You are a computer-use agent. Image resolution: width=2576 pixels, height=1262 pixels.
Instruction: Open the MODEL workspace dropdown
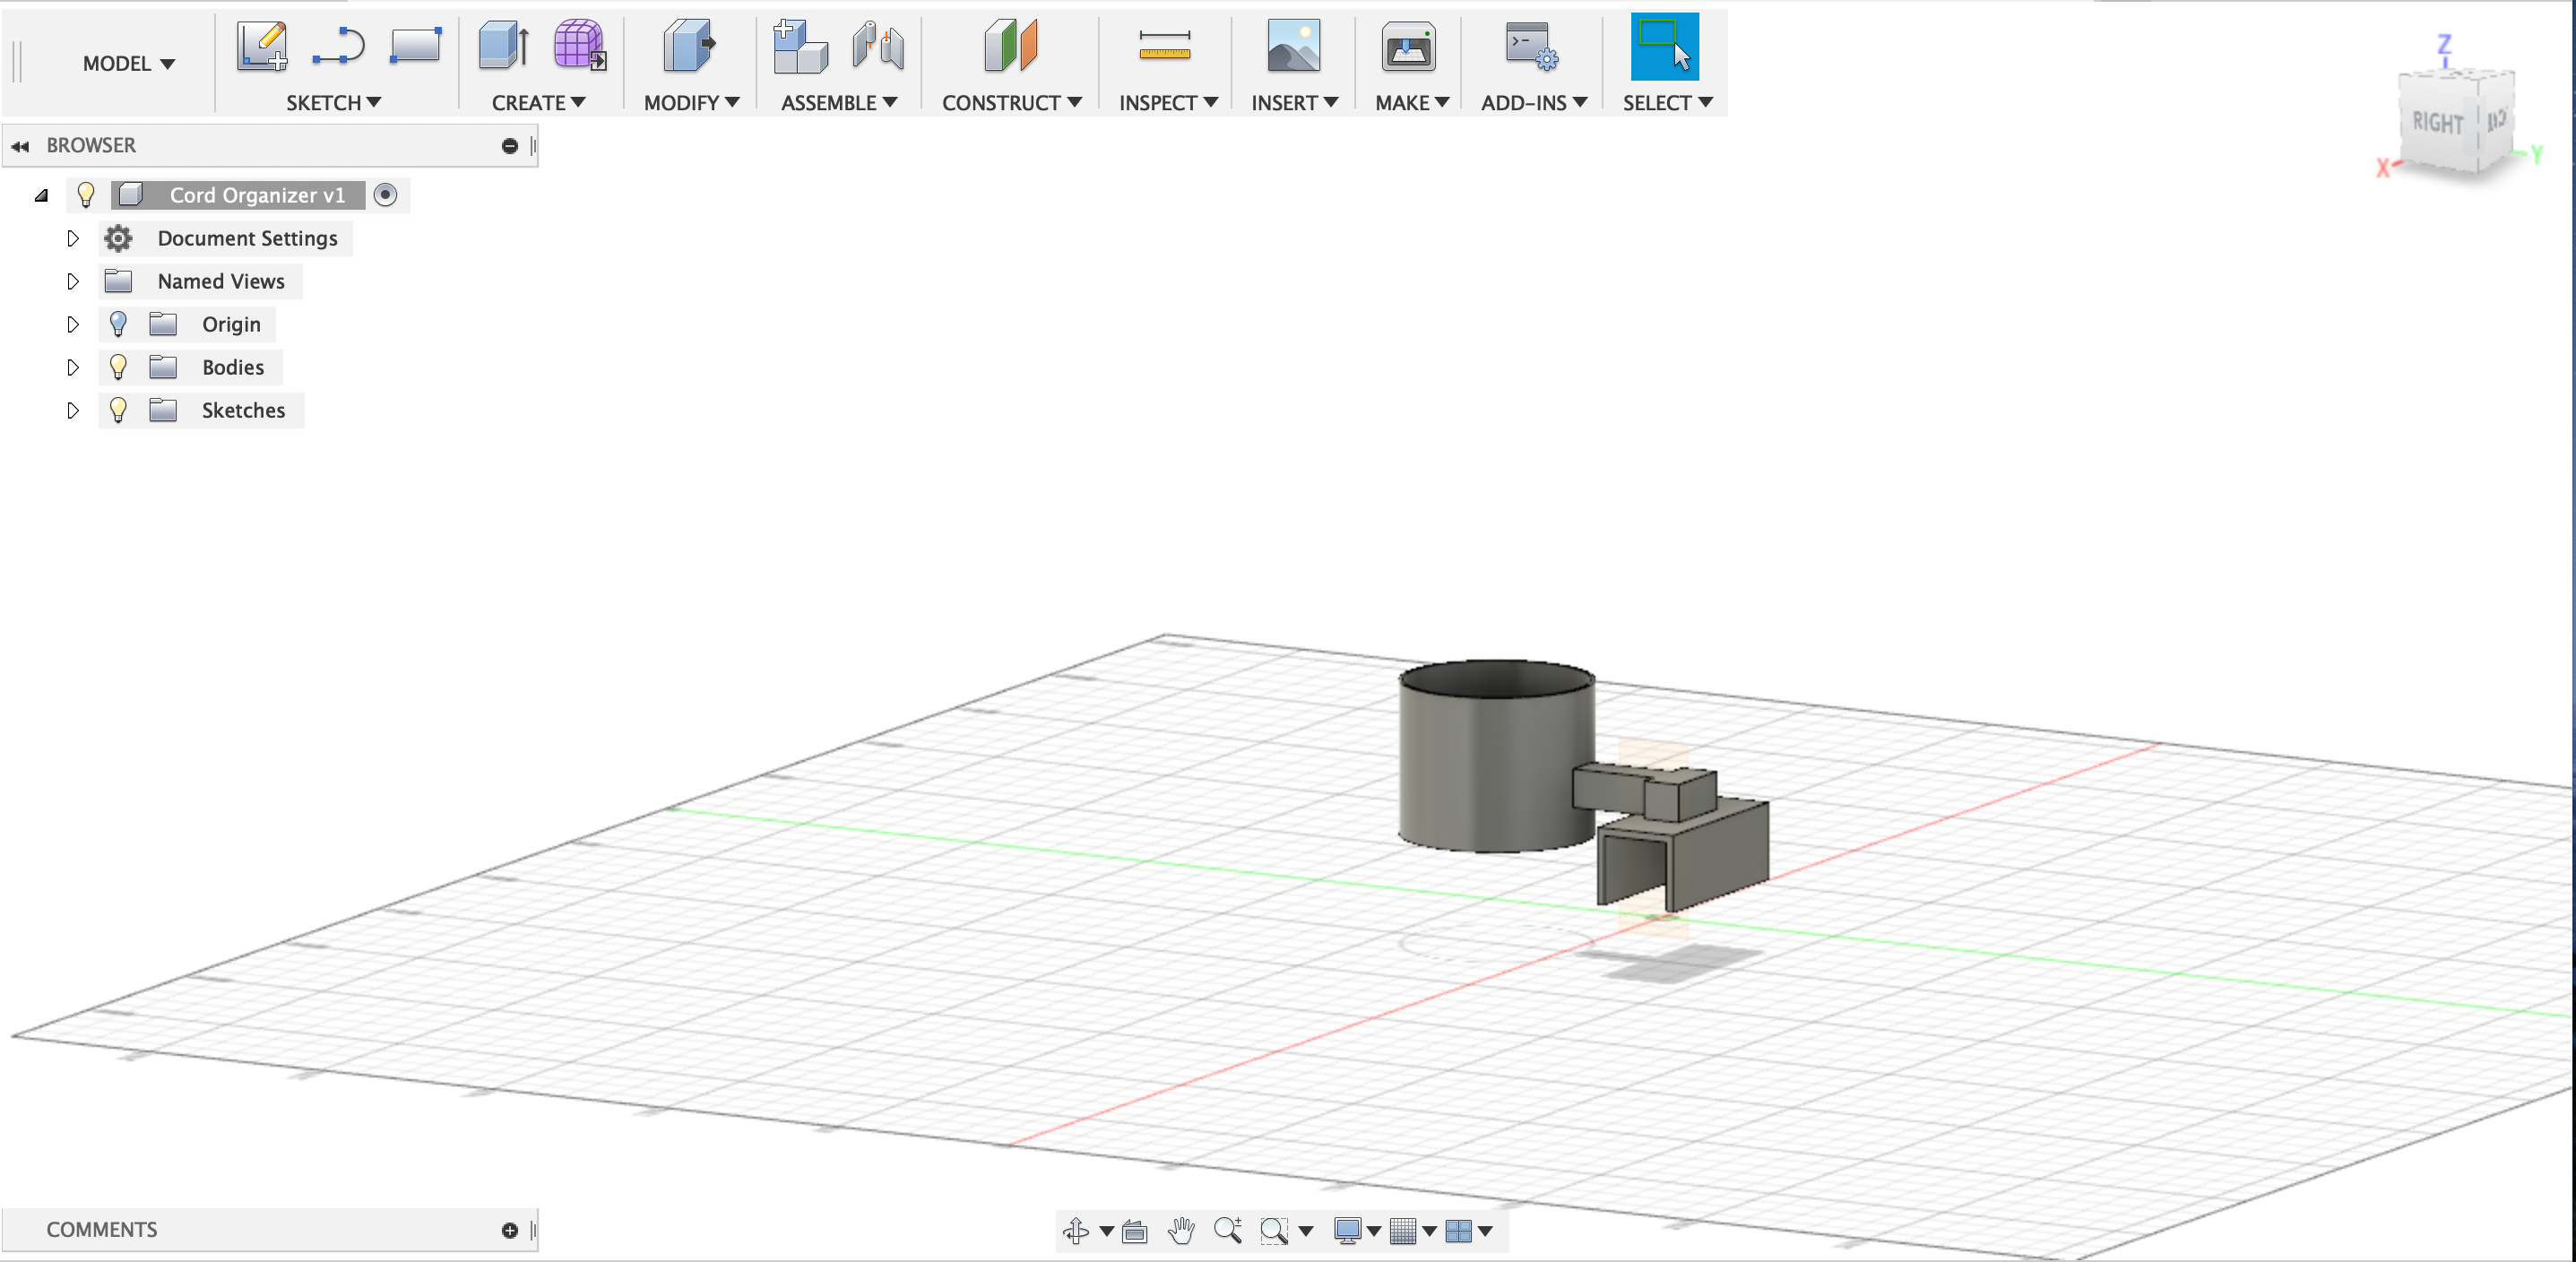pos(128,64)
